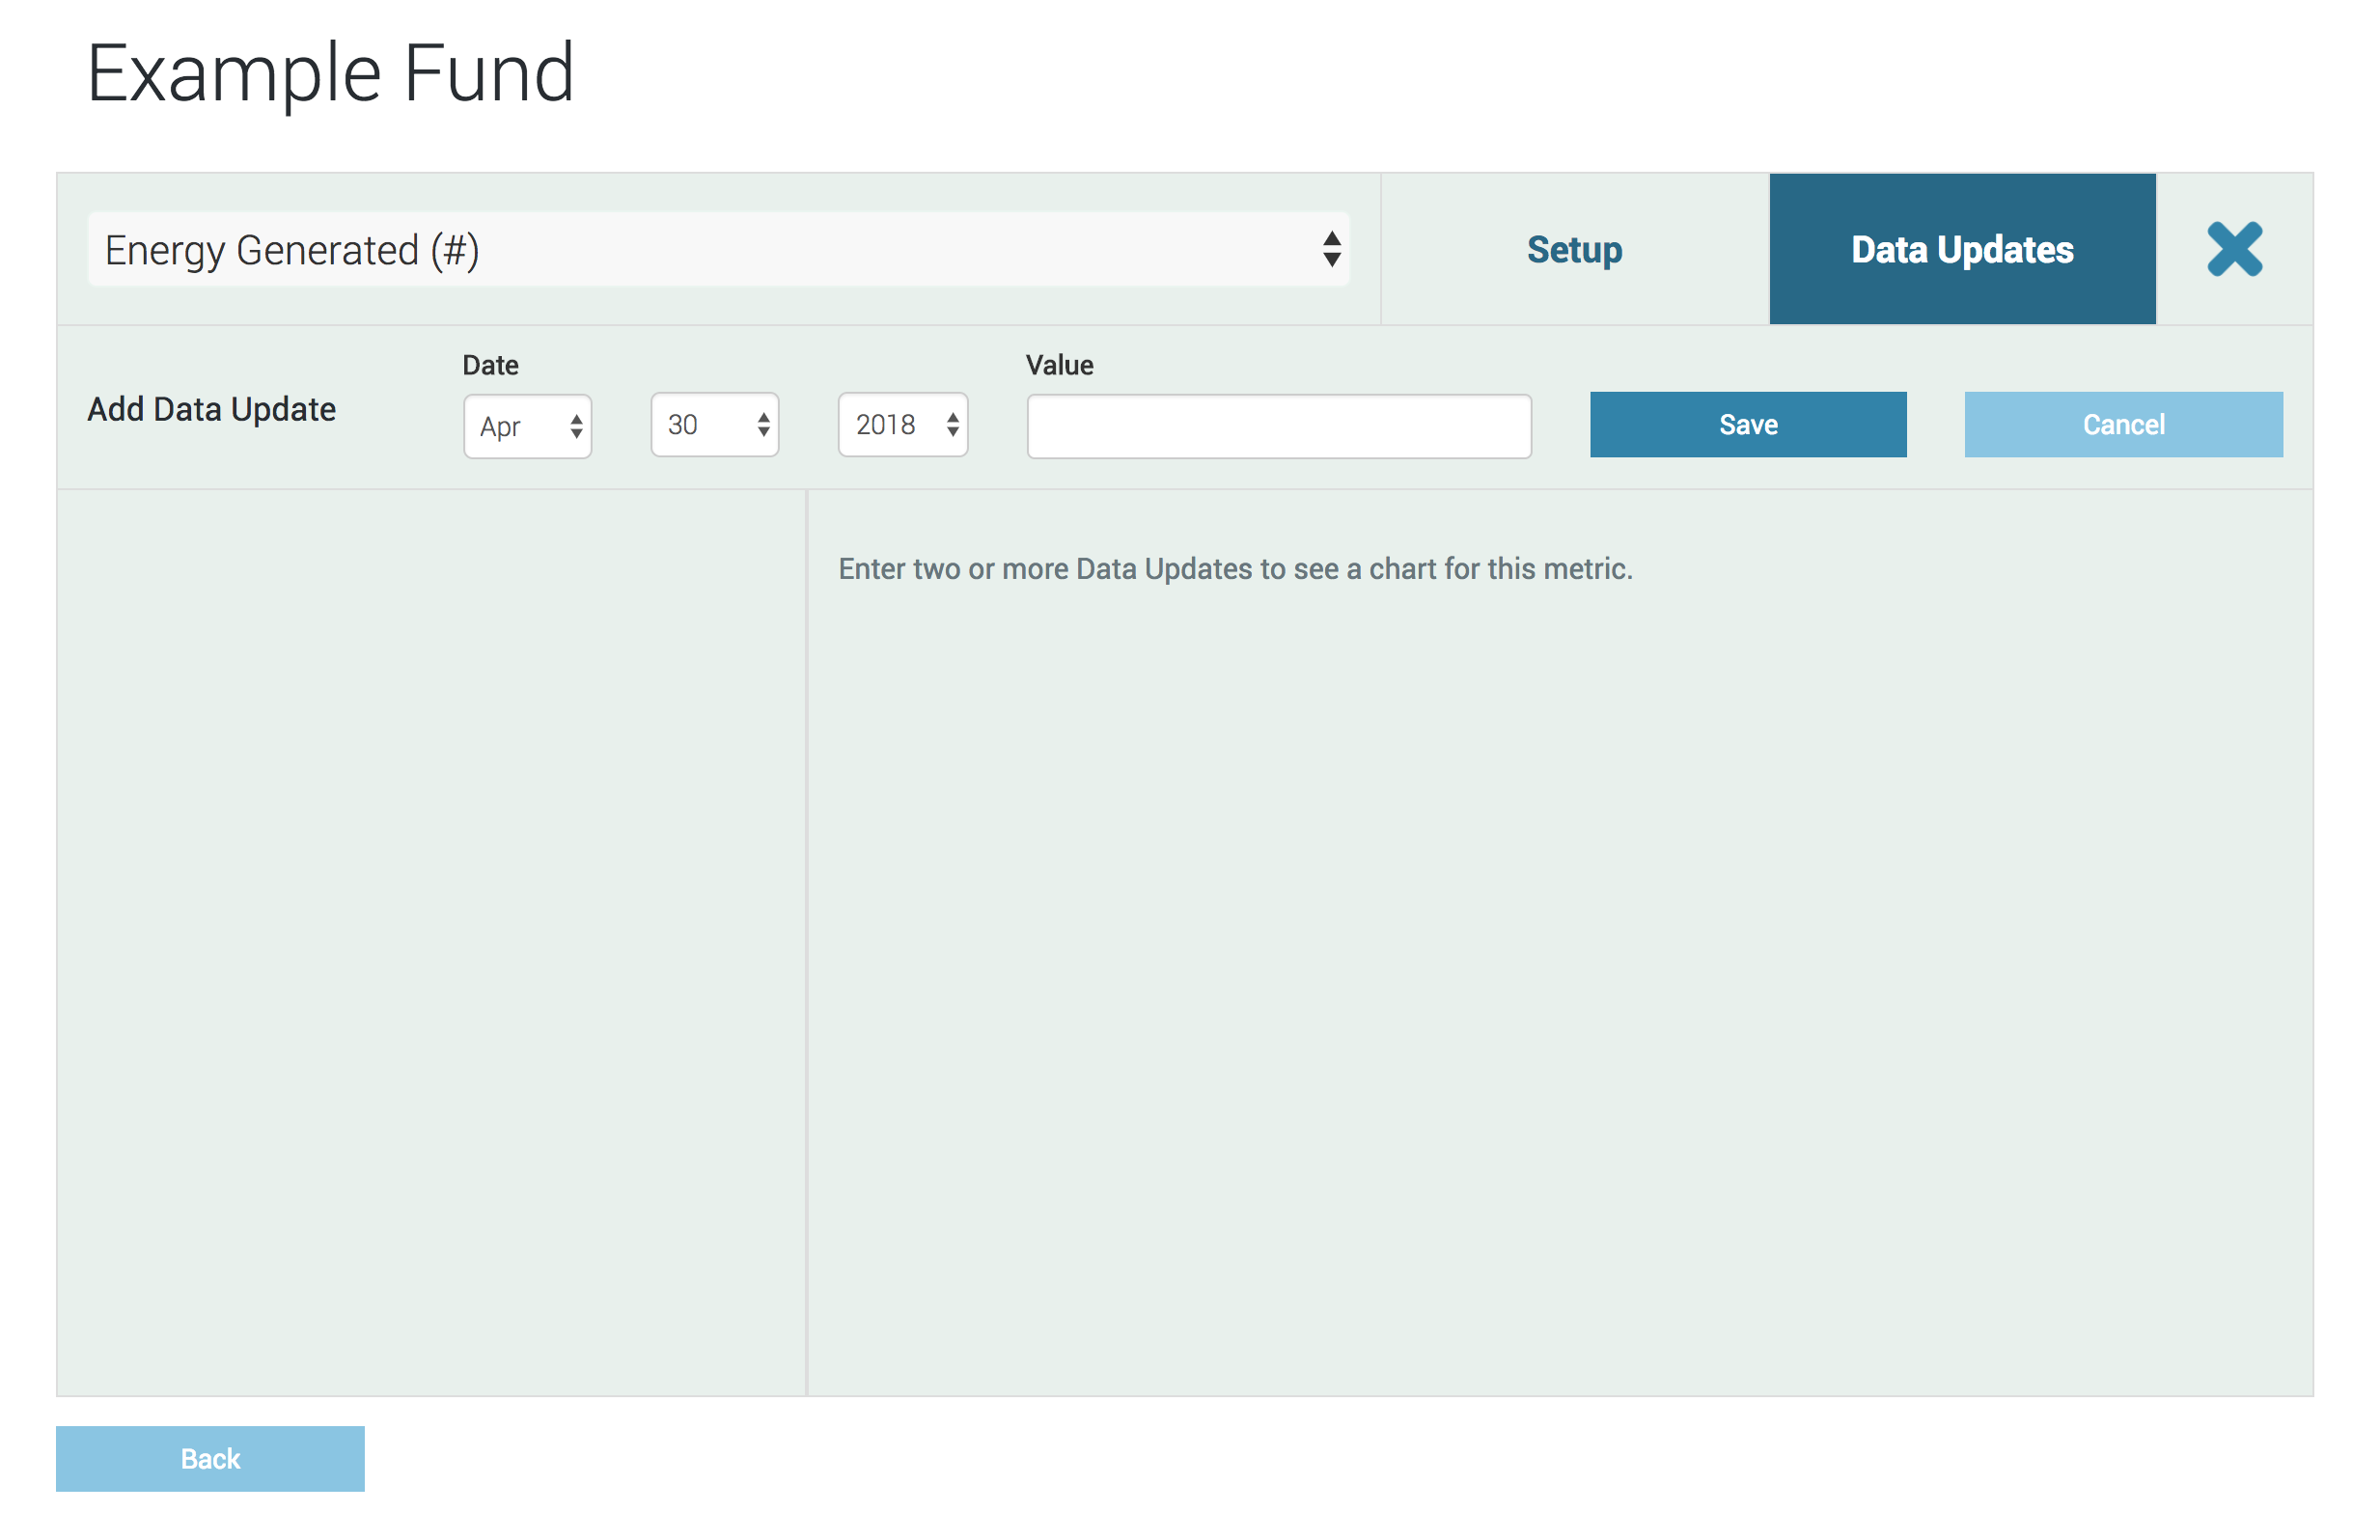This screenshot has width=2380, height=1540.
Task: Click the Date field label
Action: point(490,365)
